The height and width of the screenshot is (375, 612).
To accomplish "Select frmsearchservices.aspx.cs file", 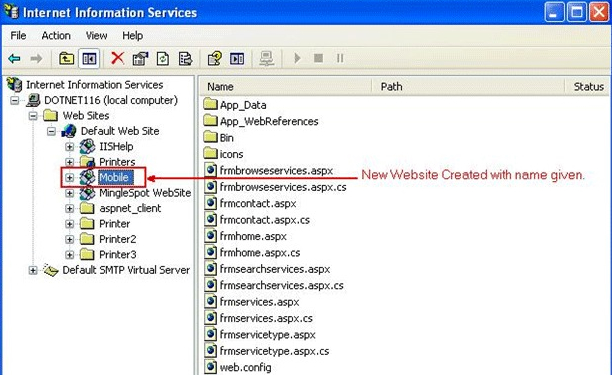I will point(281,285).
